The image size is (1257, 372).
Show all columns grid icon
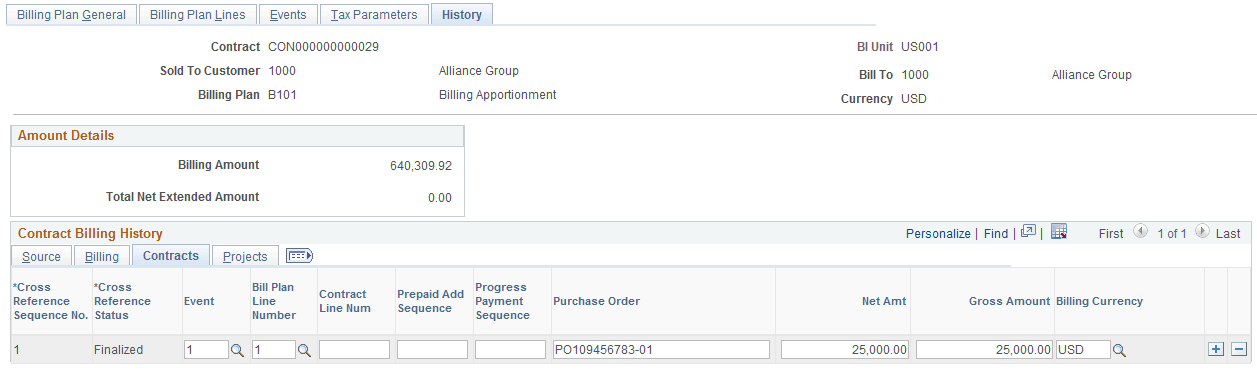click(300, 256)
